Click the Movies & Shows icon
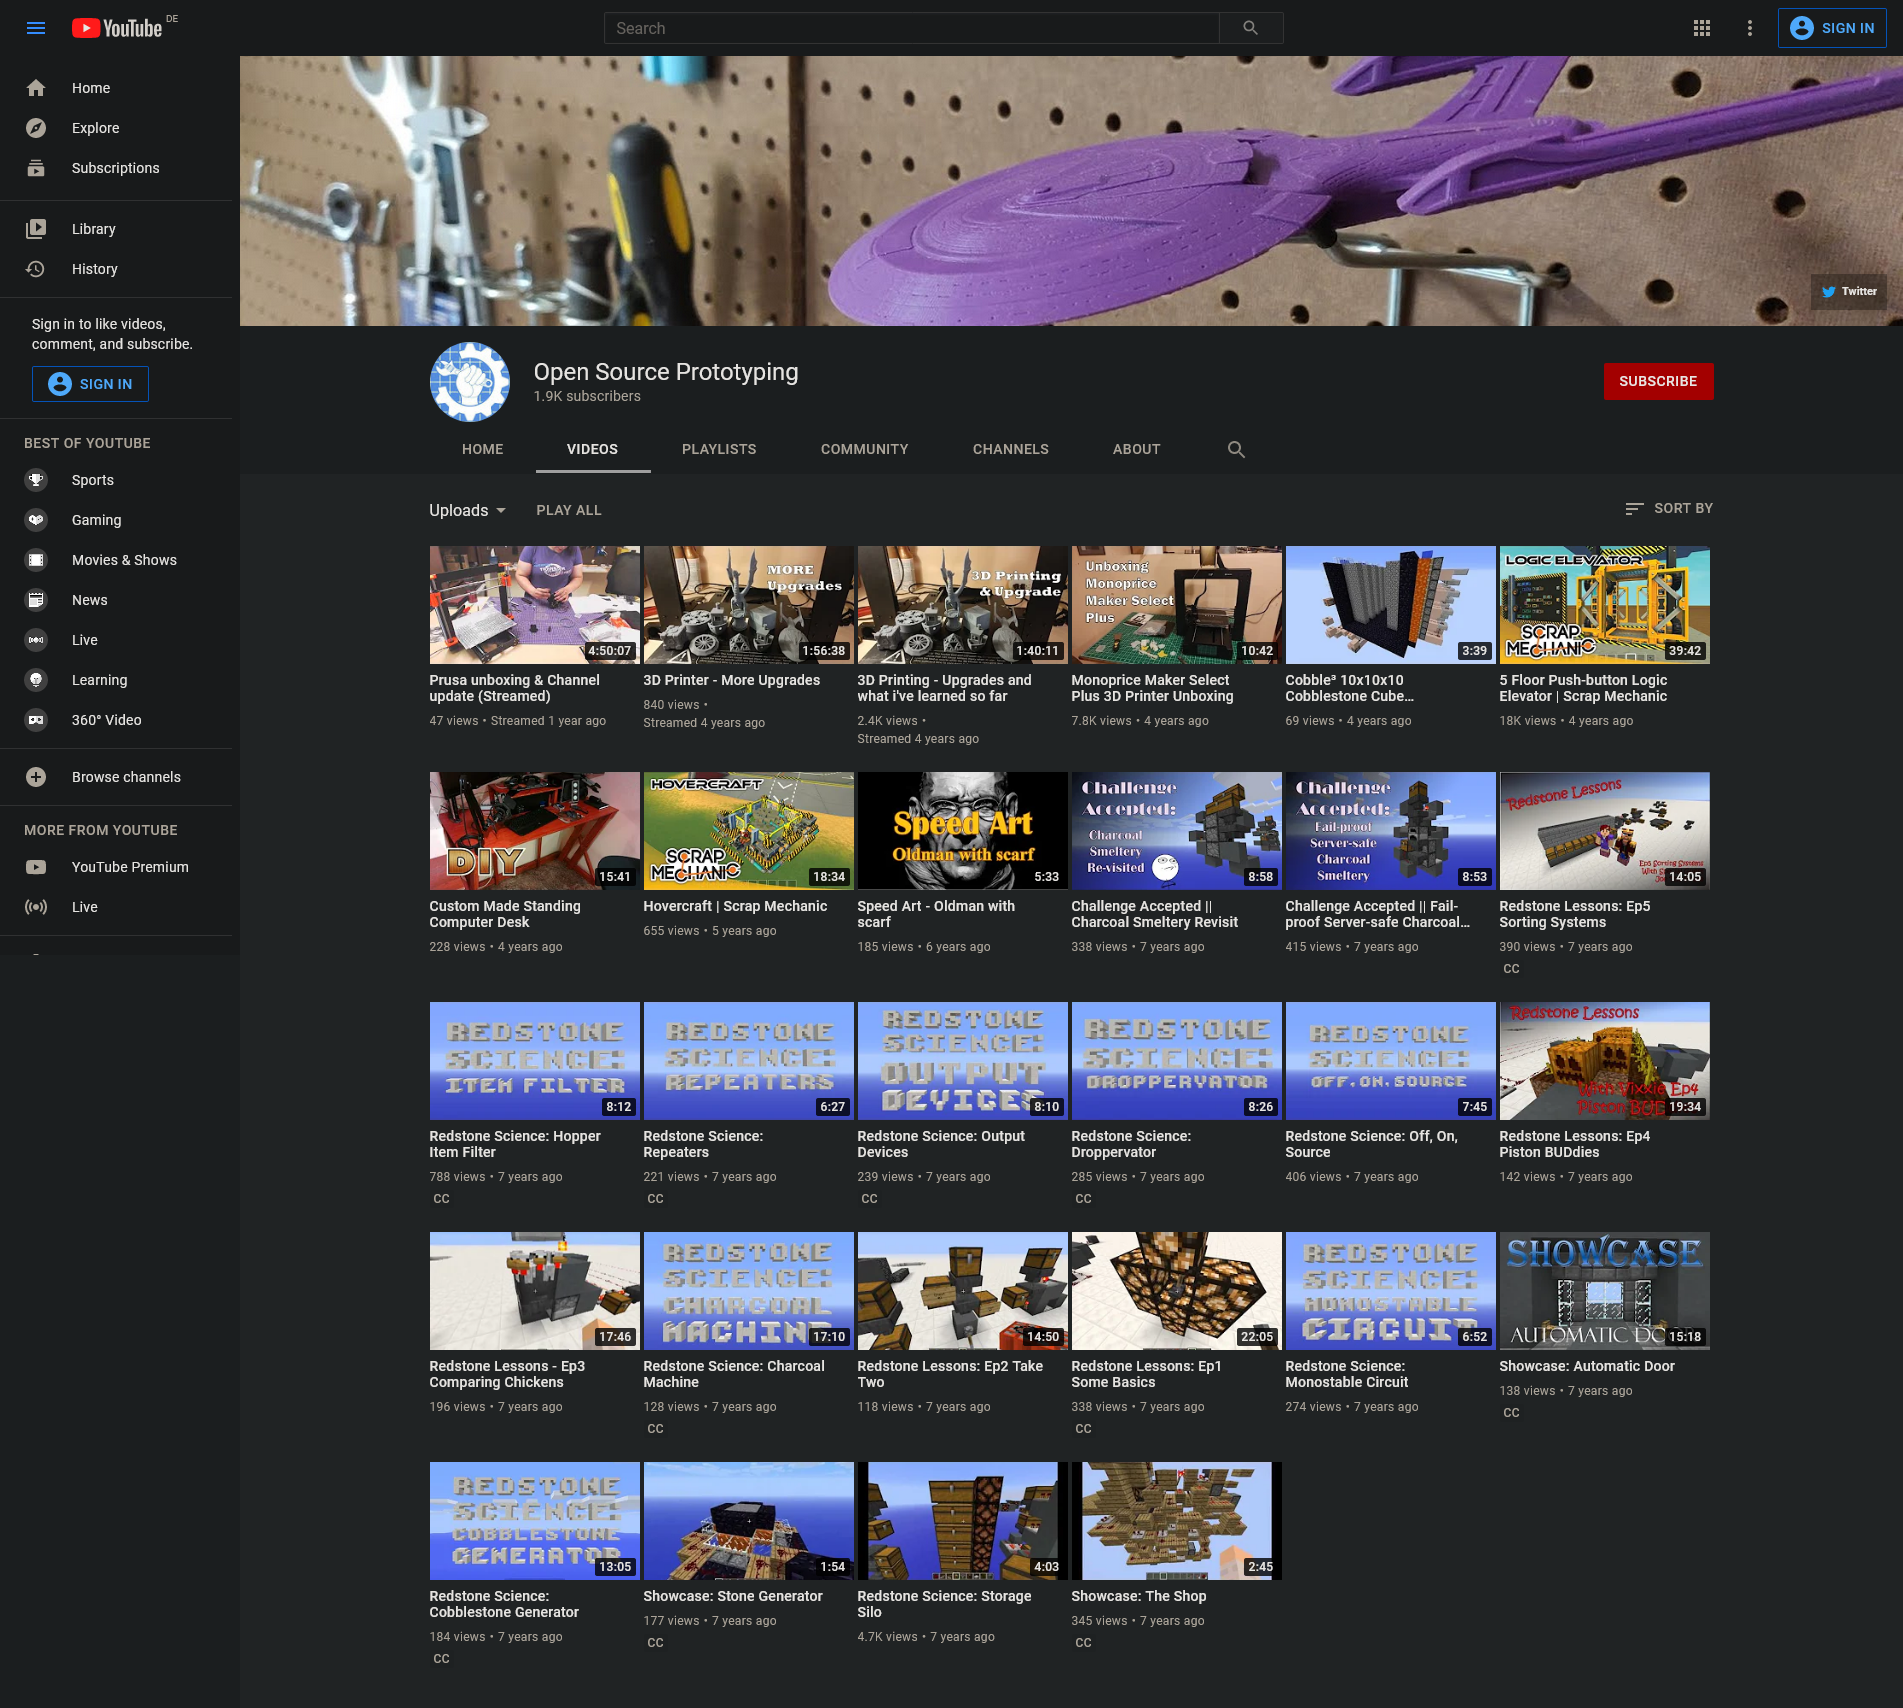Screen dimensions: 1903x1708 36,560
